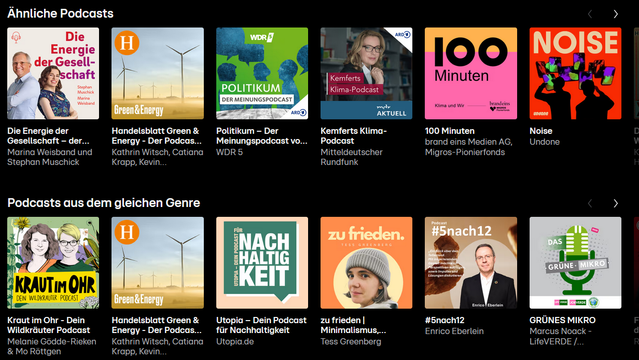The height and width of the screenshot is (360, 639).
Task: Open Kemferts Klima-Podcast cover art
Action: click(366, 73)
